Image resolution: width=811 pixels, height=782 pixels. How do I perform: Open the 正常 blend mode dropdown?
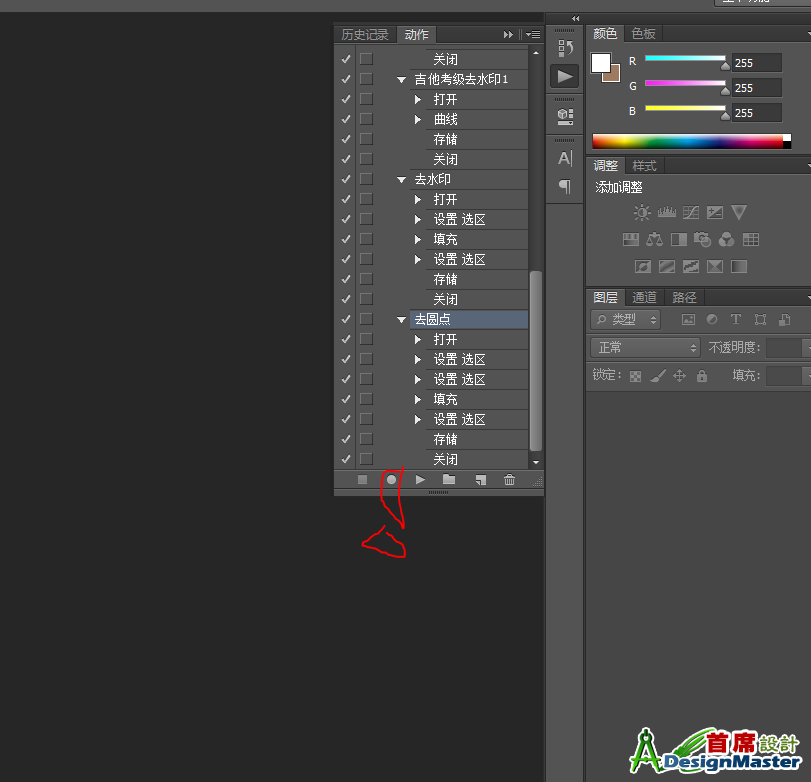click(x=645, y=348)
